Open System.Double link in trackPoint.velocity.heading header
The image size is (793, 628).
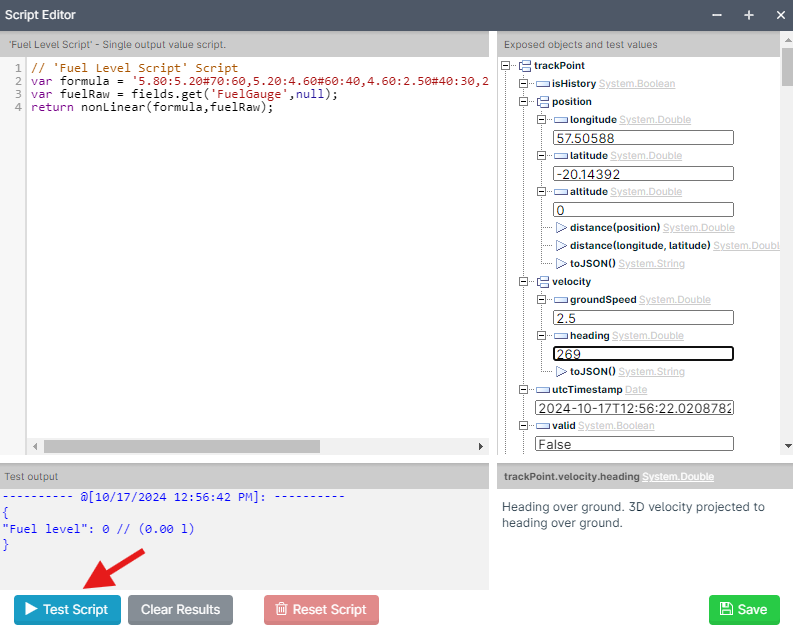click(x=678, y=476)
